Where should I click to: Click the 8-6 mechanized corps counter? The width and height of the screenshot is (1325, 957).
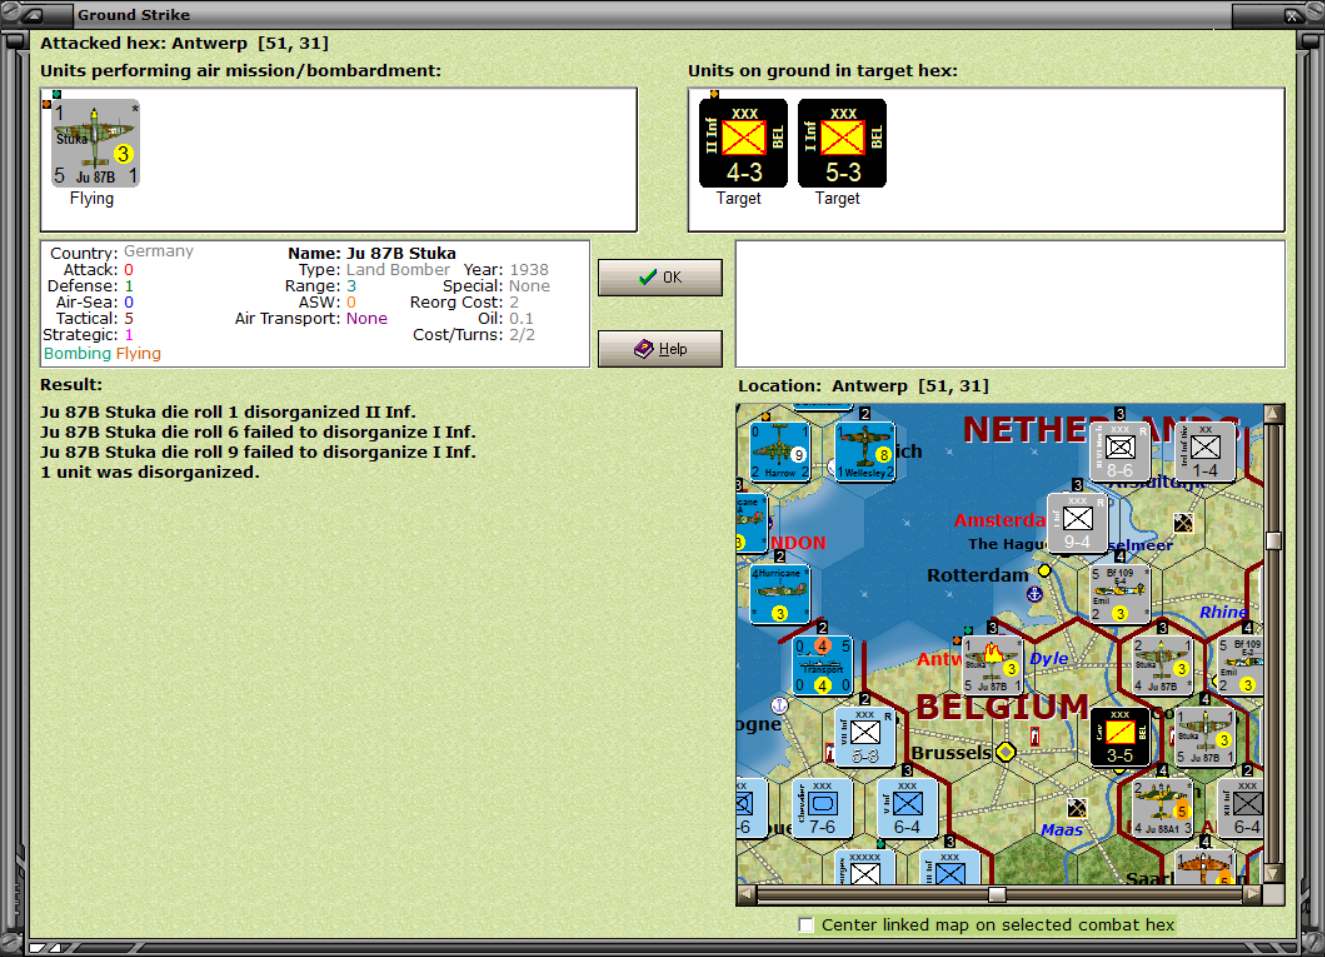(x=1120, y=452)
